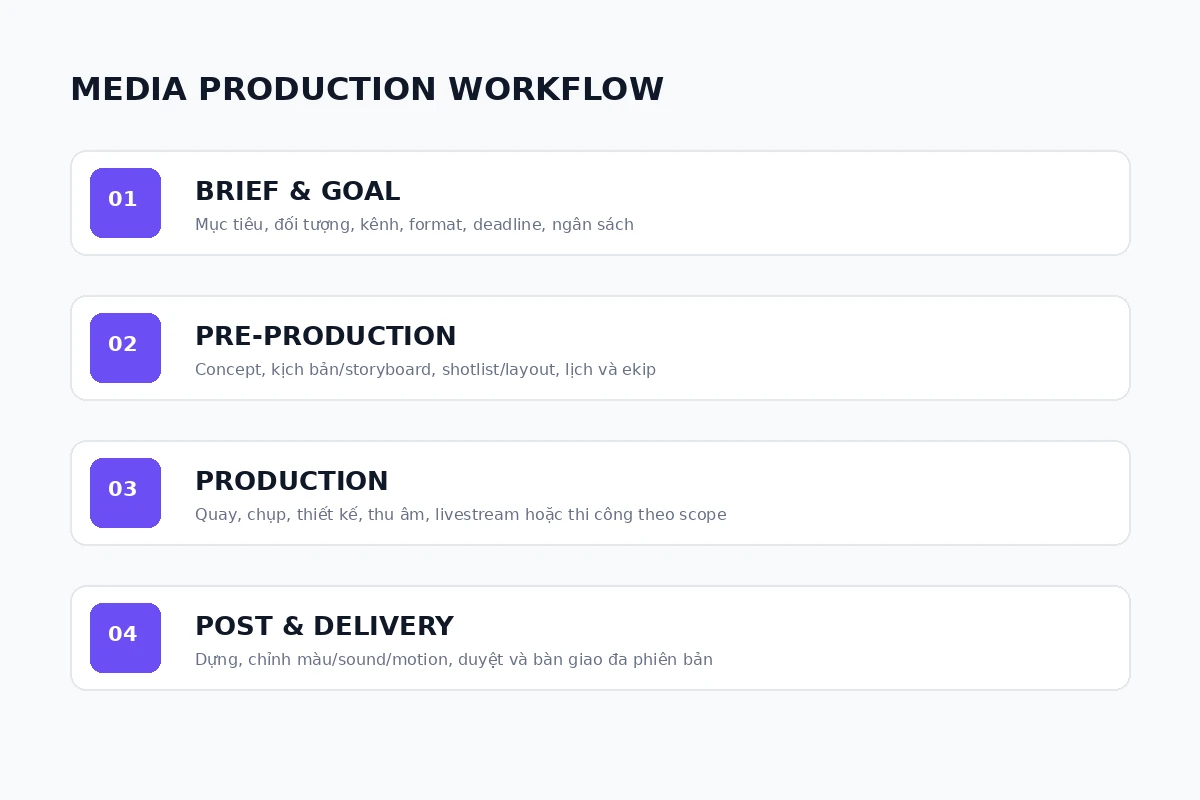Click the purple 03 step badge
This screenshot has height=800, width=1200.
point(125,493)
